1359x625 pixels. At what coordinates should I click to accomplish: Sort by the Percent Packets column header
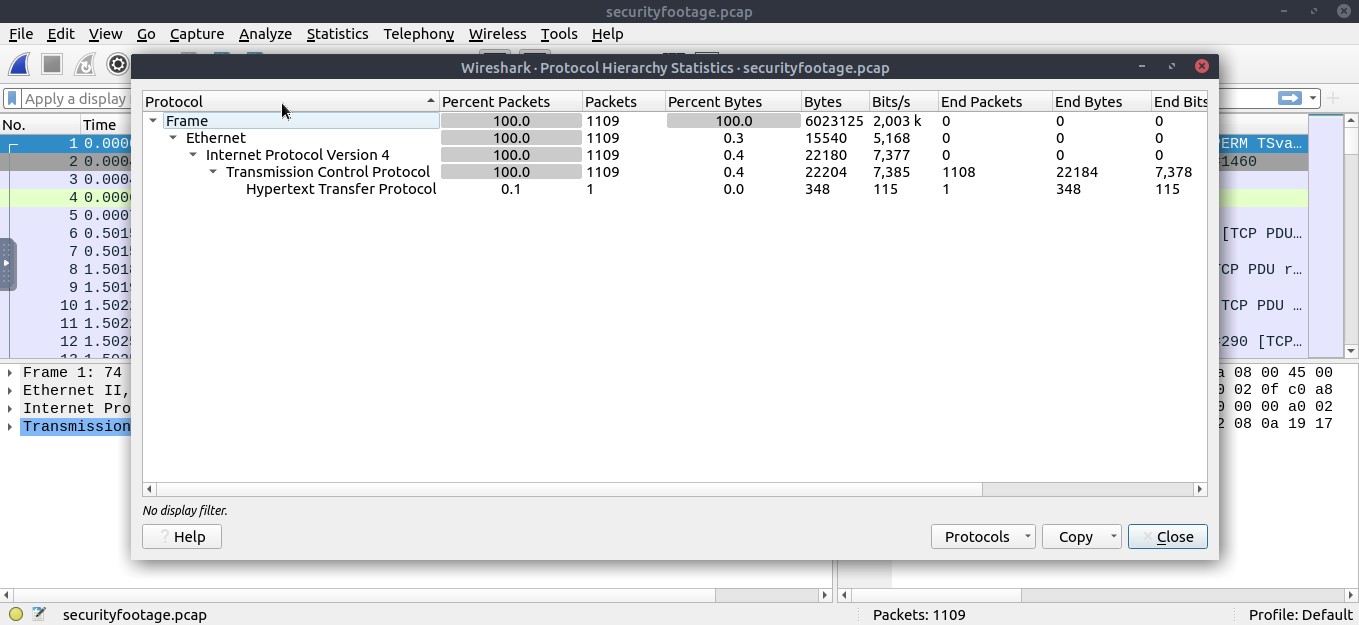[x=510, y=102]
